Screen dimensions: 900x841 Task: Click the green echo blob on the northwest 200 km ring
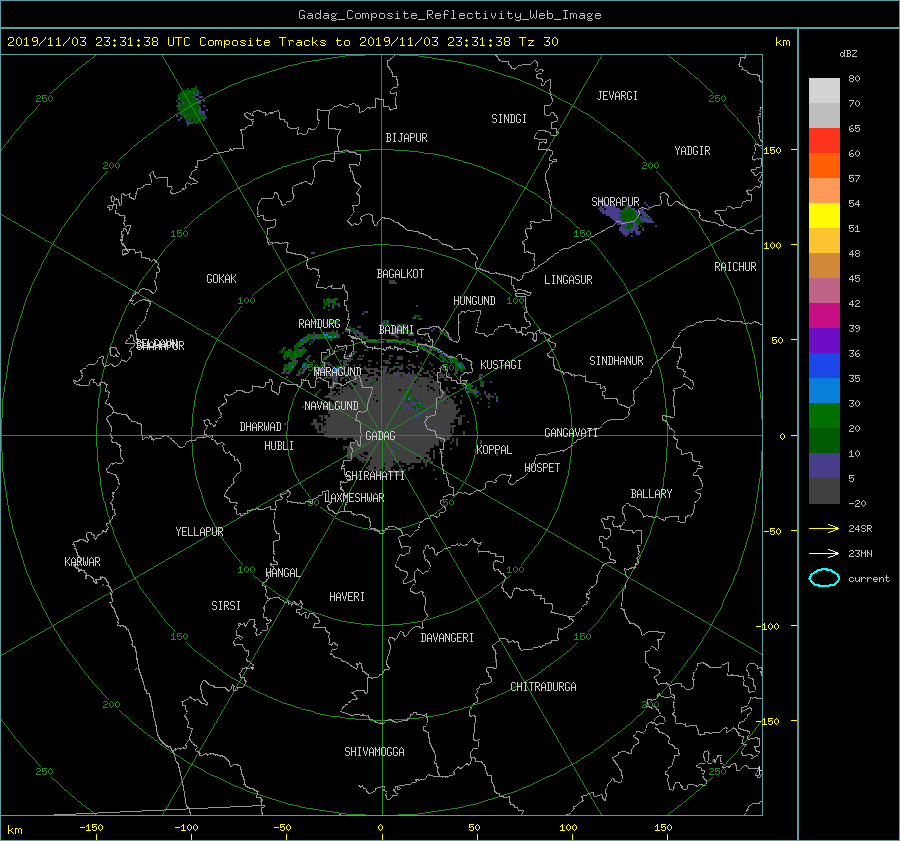point(191,106)
